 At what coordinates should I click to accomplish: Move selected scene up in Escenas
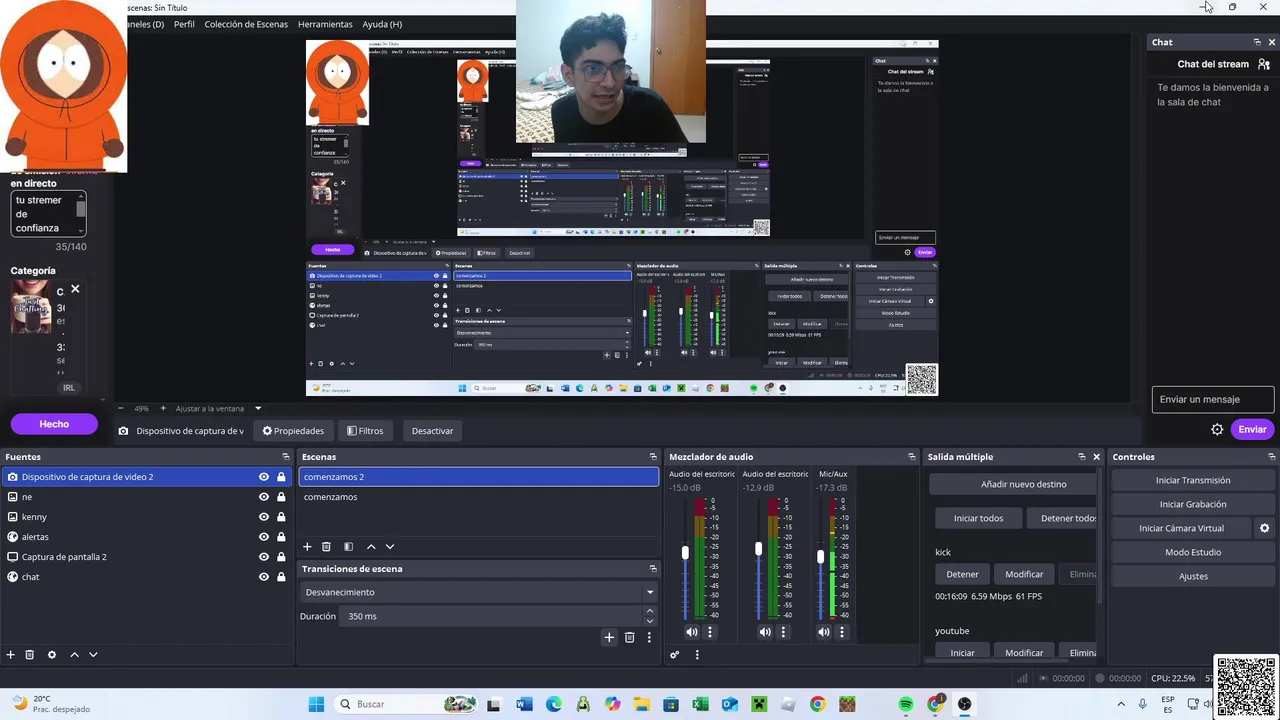point(371,547)
